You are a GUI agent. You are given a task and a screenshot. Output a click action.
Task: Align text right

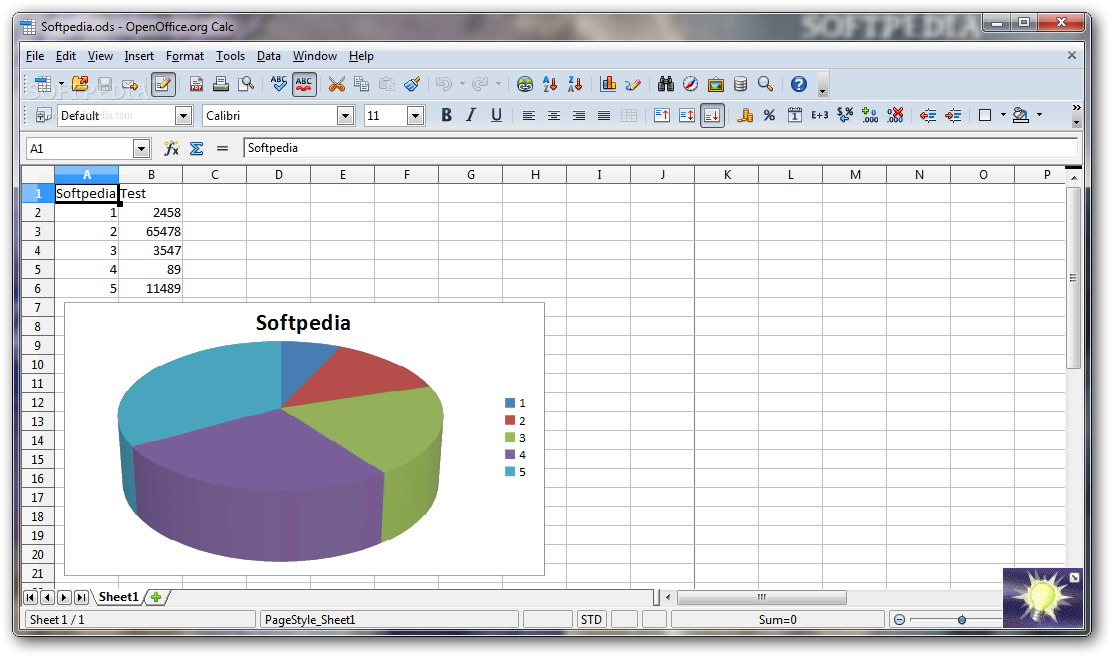point(579,115)
